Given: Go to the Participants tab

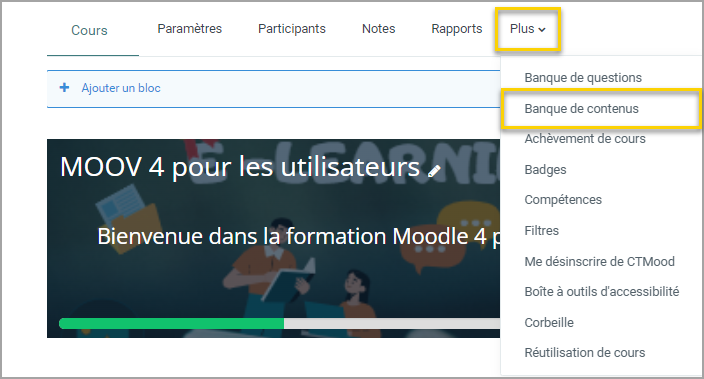Looking at the screenshot, I should (292, 29).
